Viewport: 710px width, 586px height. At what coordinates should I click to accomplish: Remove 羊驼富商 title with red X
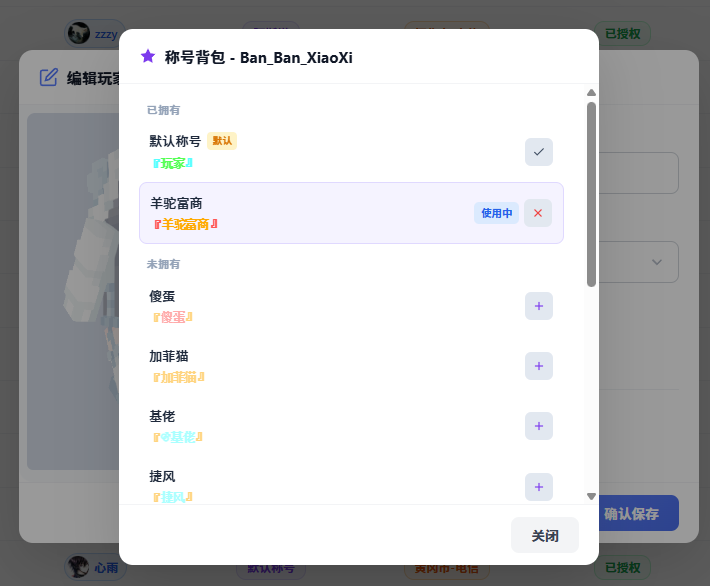coord(537,213)
